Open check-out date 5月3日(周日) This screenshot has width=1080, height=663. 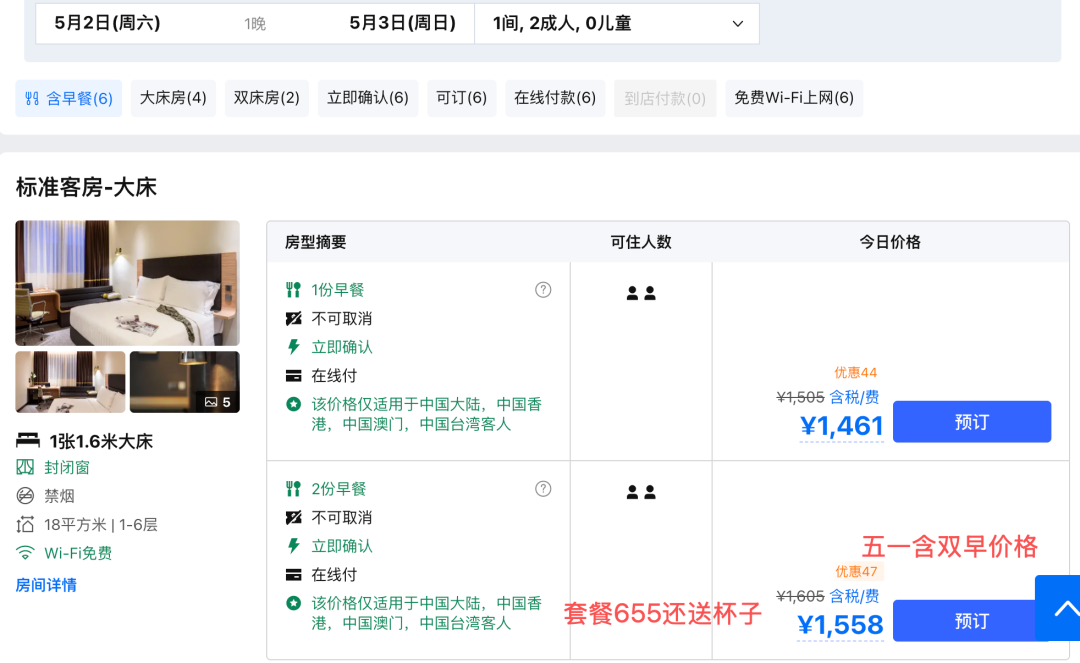coord(402,23)
